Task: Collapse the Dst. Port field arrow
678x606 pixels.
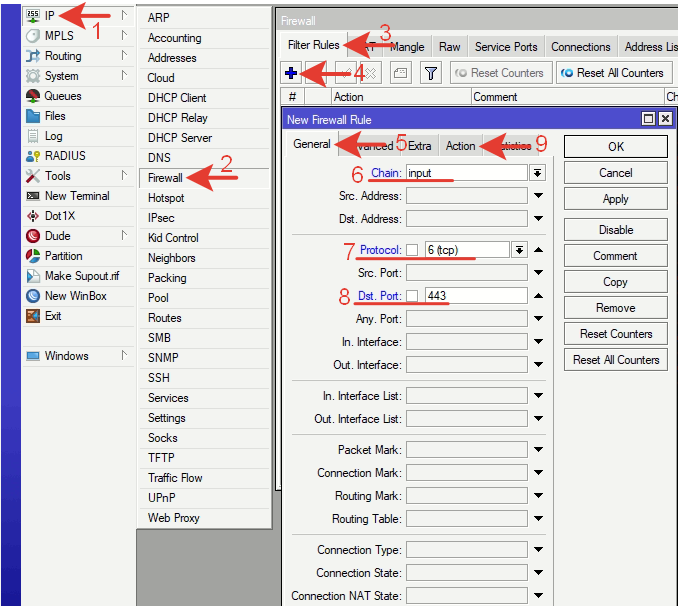Action: click(x=538, y=296)
